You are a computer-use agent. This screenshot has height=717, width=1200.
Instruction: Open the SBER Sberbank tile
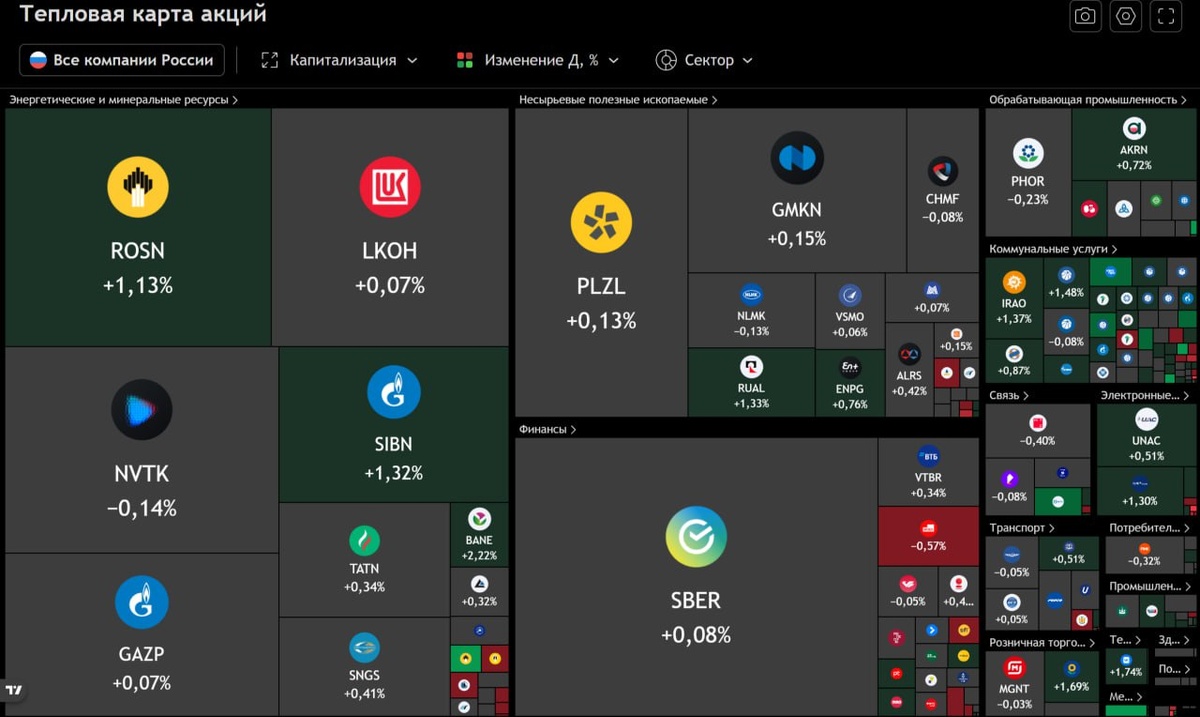pyautogui.click(x=696, y=576)
